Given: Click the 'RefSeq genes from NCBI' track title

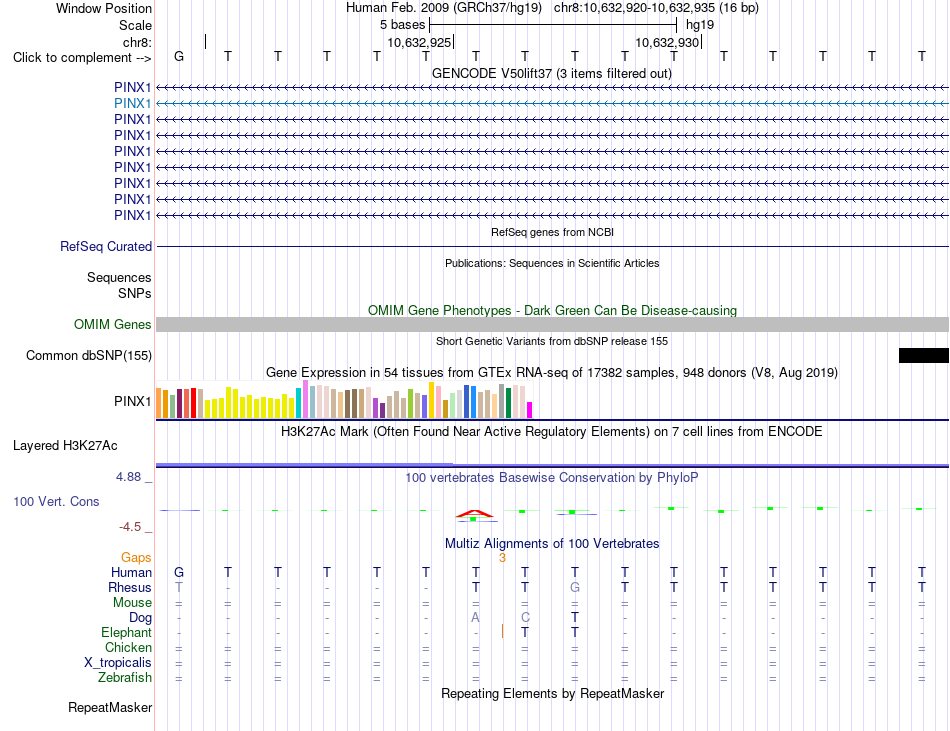Looking at the screenshot, I should 552,232.
